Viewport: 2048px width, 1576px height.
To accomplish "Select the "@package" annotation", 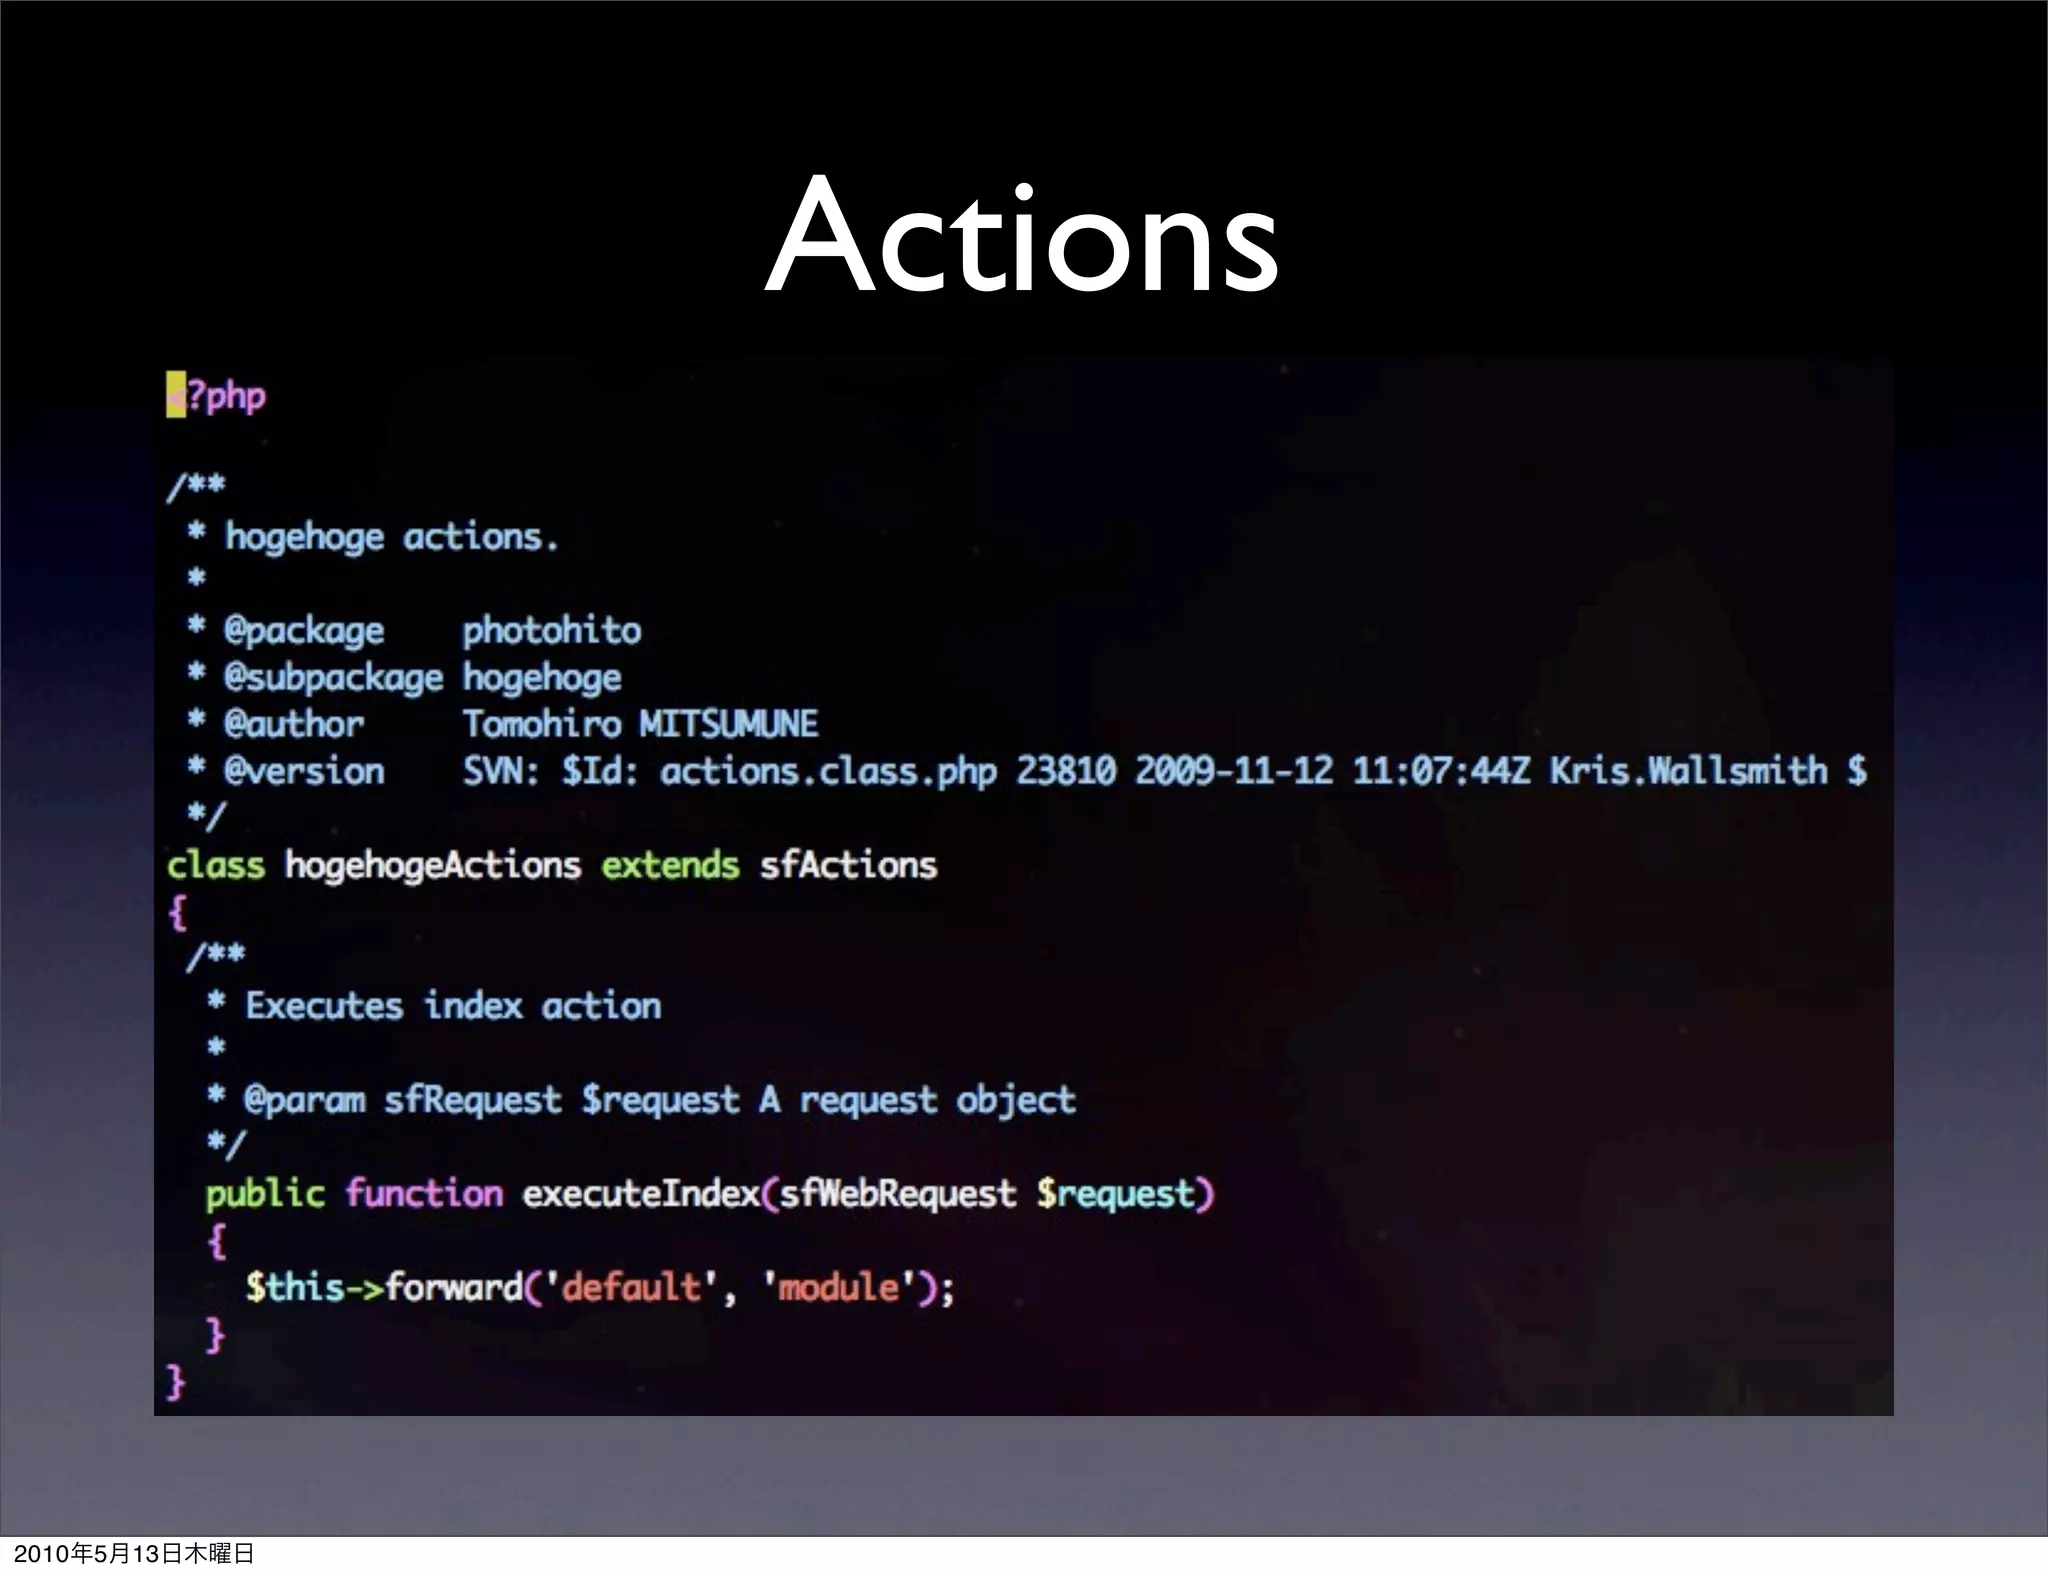I will point(304,631).
